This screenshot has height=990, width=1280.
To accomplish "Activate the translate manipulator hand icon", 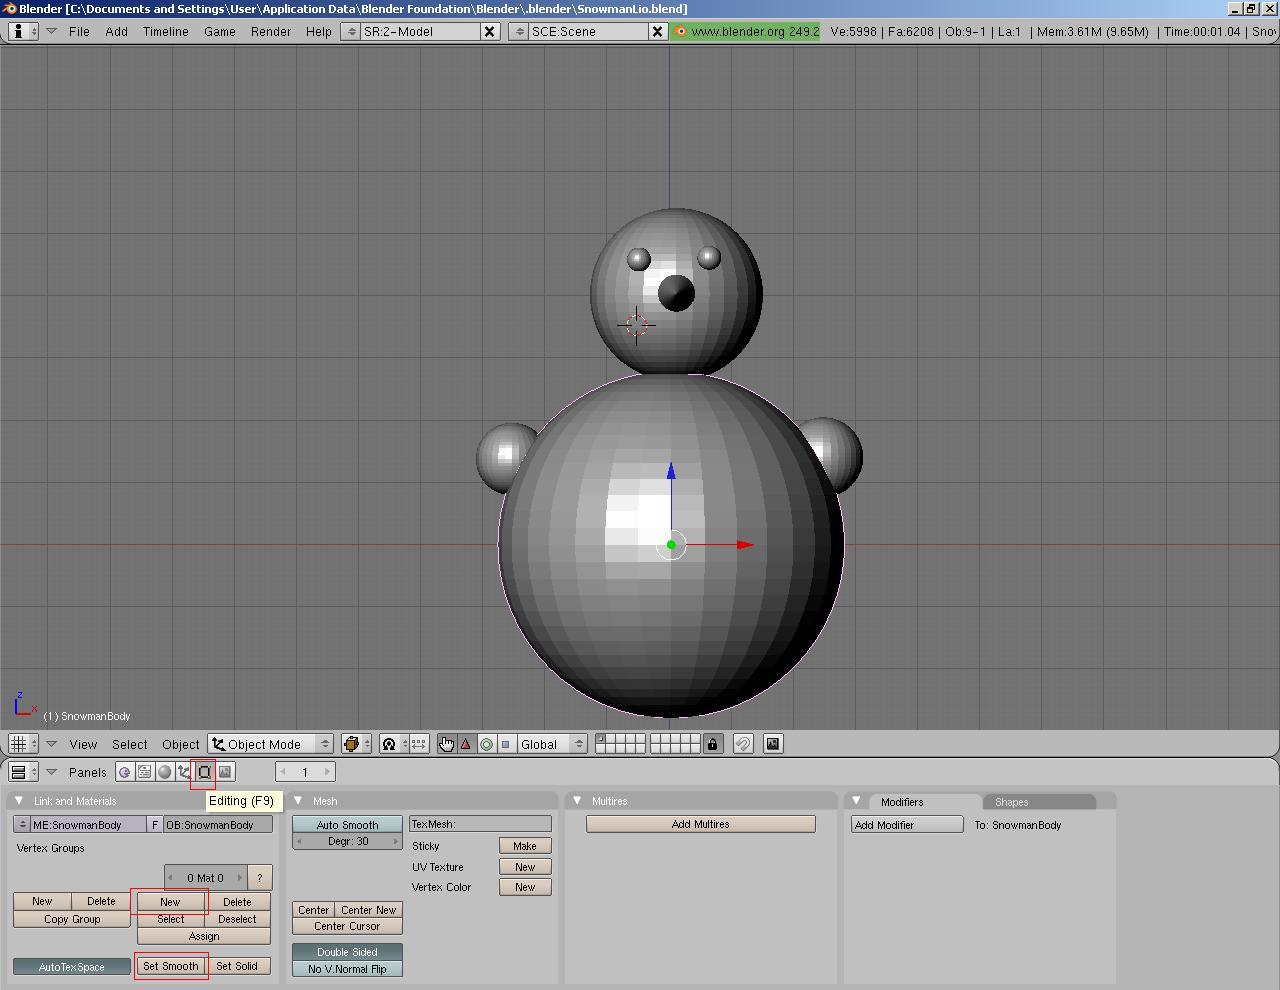I will click(447, 743).
